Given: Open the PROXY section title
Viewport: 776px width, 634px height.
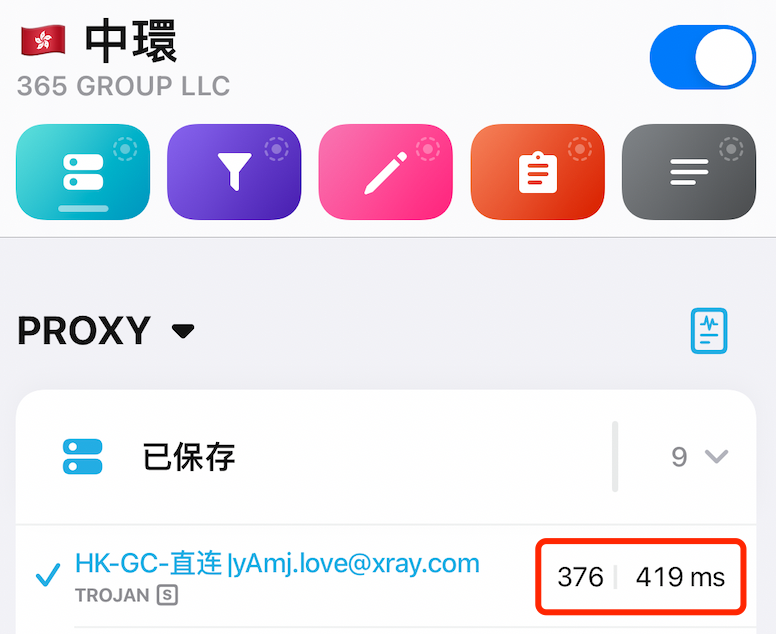Looking at the screenshot, I should [84, 331].
